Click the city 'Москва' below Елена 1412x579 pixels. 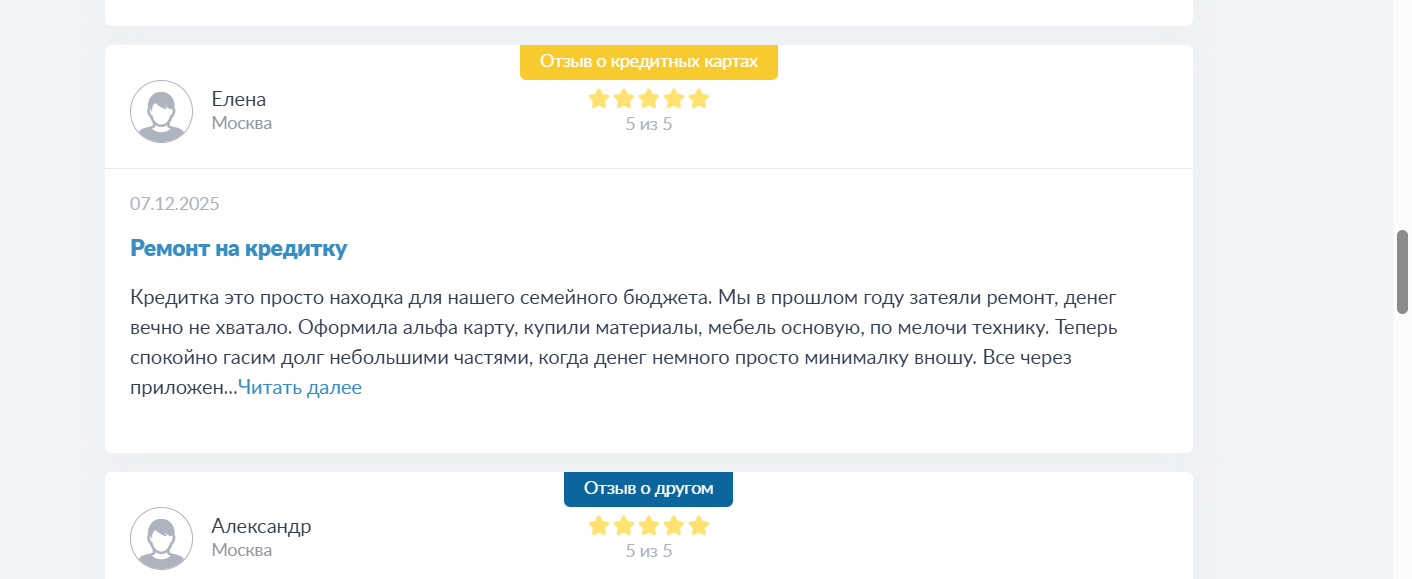click(242, 123)
